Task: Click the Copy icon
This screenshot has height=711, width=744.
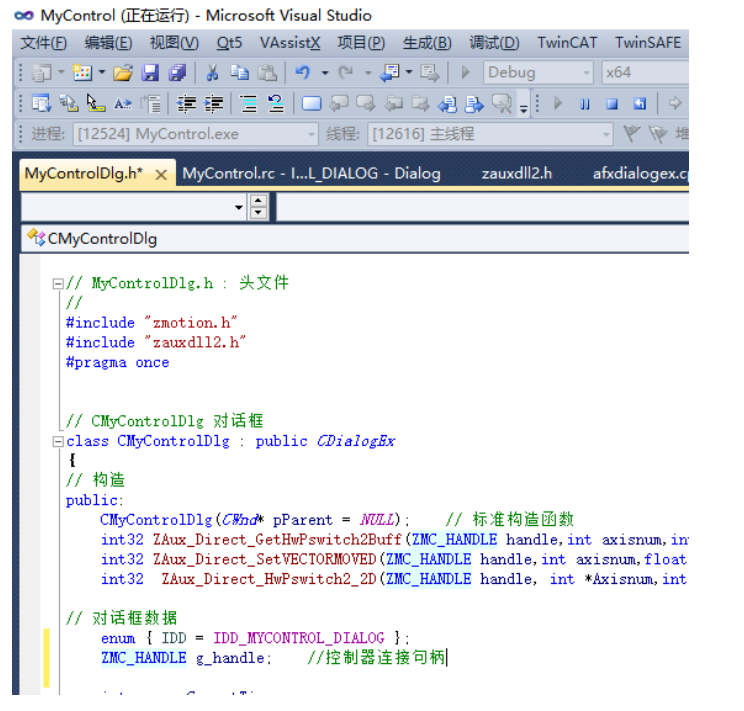Action: pos(240,73)
